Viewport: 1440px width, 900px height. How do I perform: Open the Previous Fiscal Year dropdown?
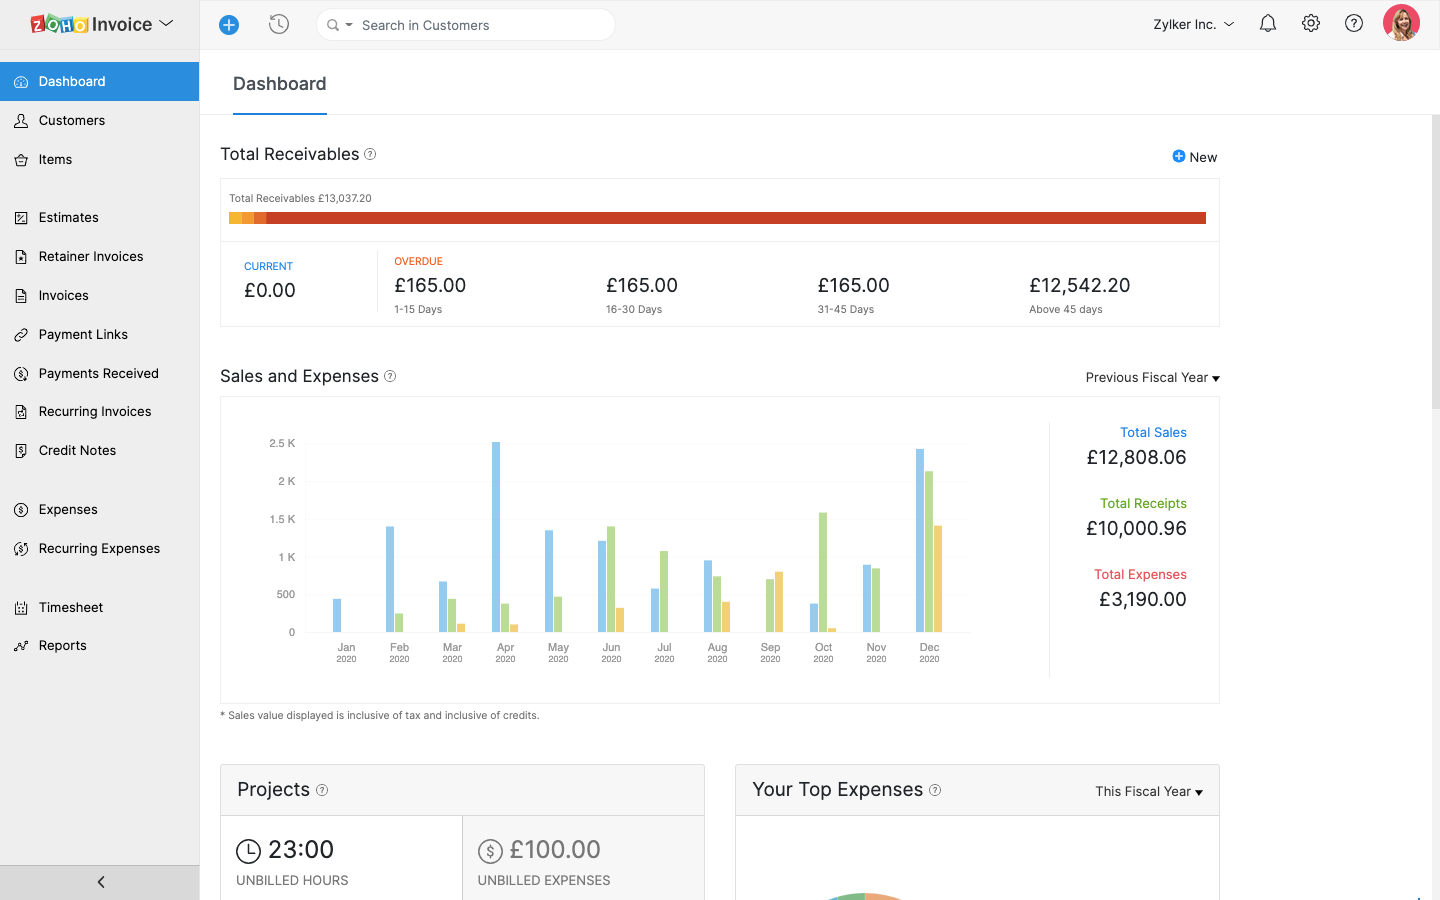1151,378
